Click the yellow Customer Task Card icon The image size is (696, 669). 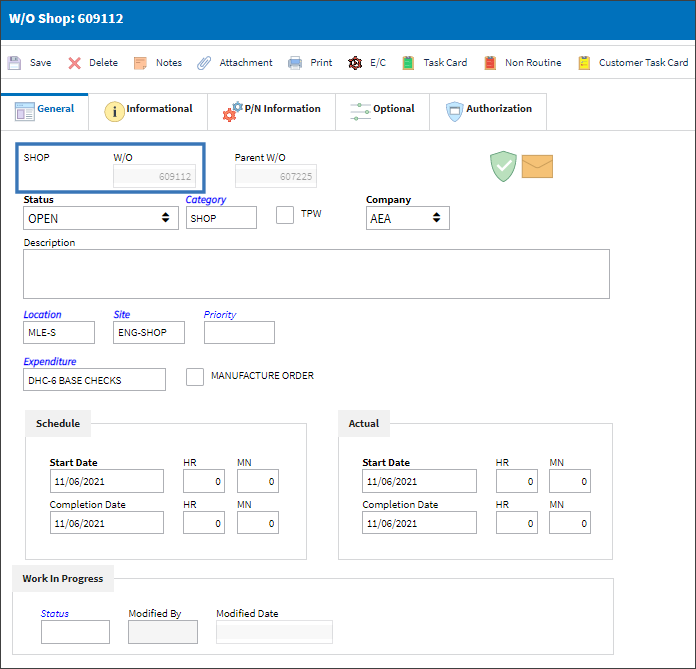click(x=584, y=63)
